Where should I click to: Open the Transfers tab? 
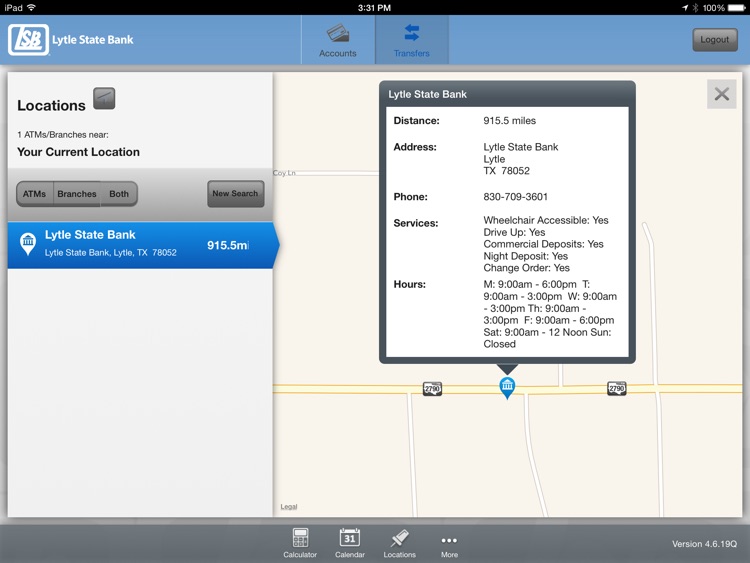[412, 40]
